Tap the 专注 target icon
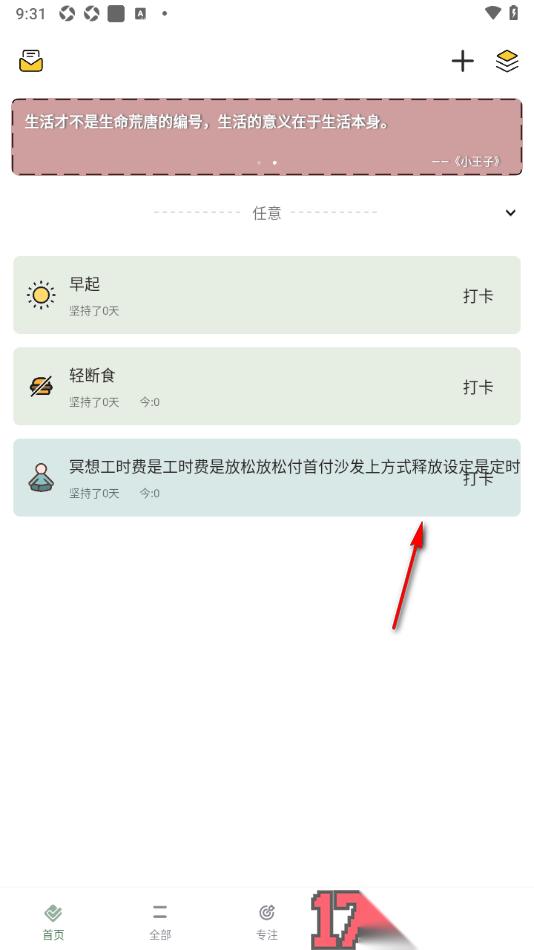 [267, 912]
